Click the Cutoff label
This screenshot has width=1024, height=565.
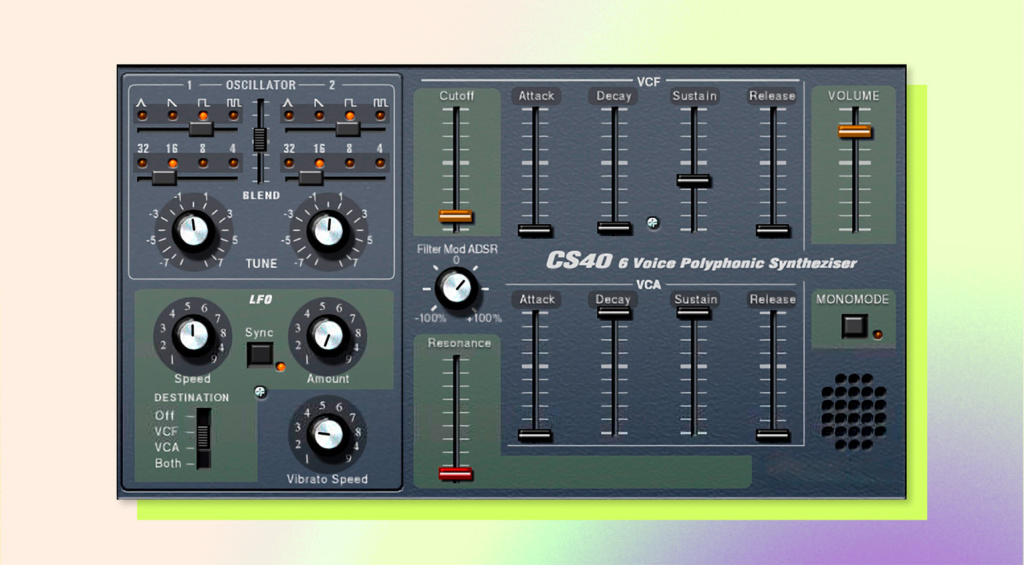tap(456, 96)
